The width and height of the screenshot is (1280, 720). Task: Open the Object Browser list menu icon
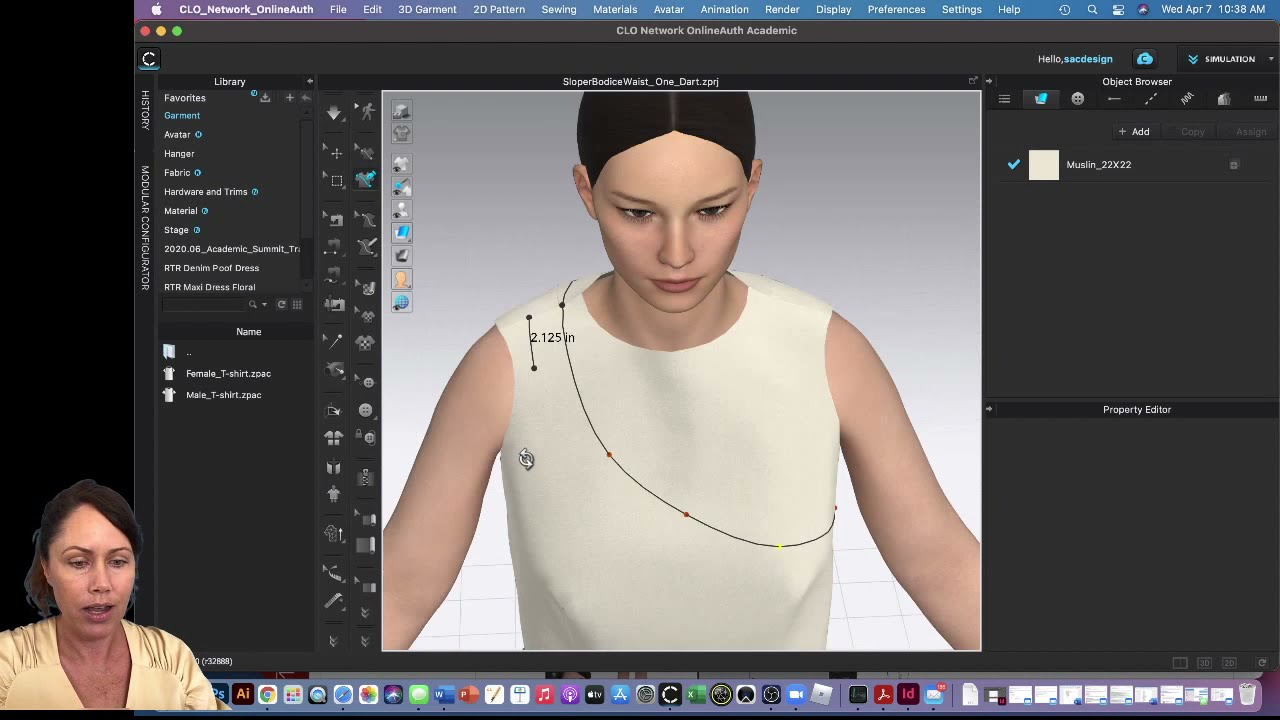tap(1004, 99)
